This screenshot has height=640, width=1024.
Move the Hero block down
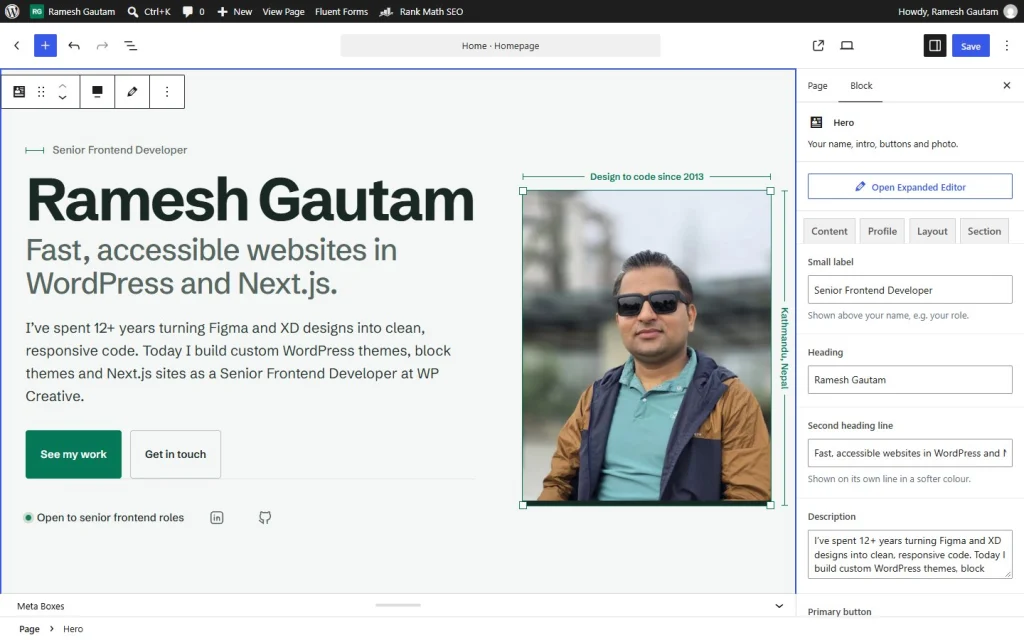62,97
